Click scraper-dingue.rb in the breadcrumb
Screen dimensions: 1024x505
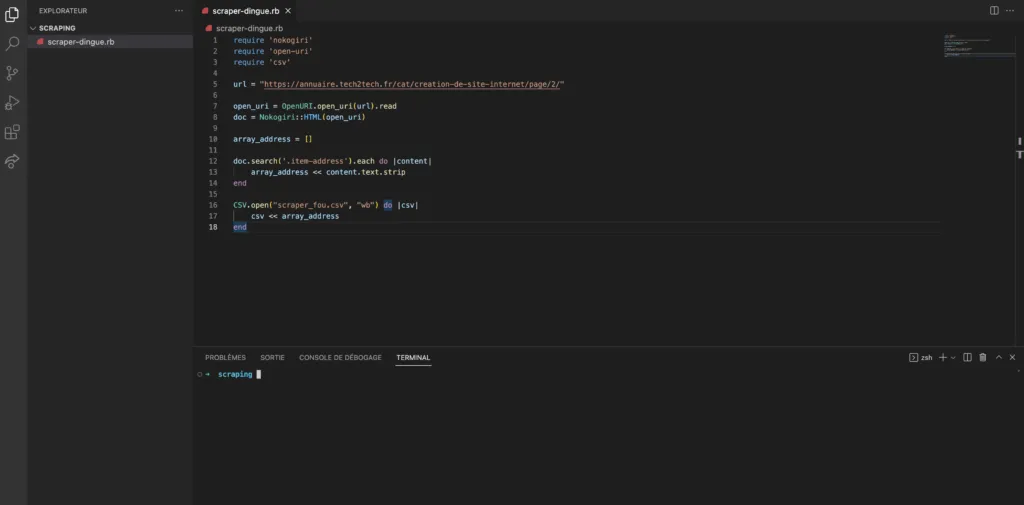249,28
